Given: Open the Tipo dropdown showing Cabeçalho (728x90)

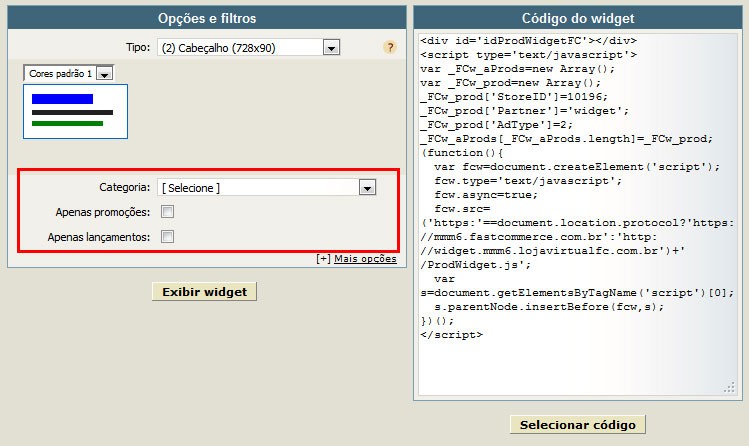Looking at the screenshot, I should (248, 47).
